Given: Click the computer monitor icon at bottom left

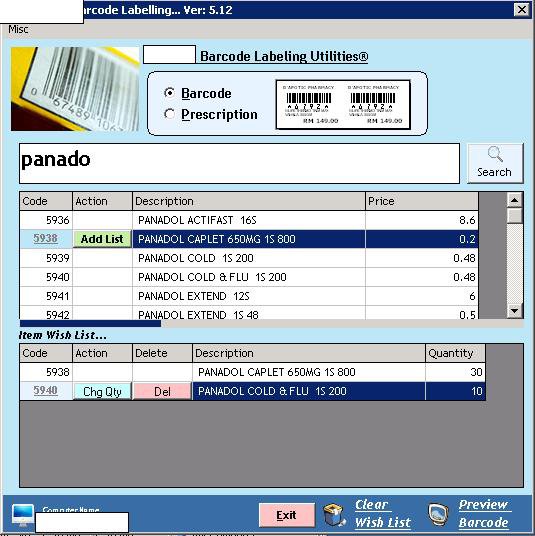Looking at the screenshot, I should tap(23, 515).
